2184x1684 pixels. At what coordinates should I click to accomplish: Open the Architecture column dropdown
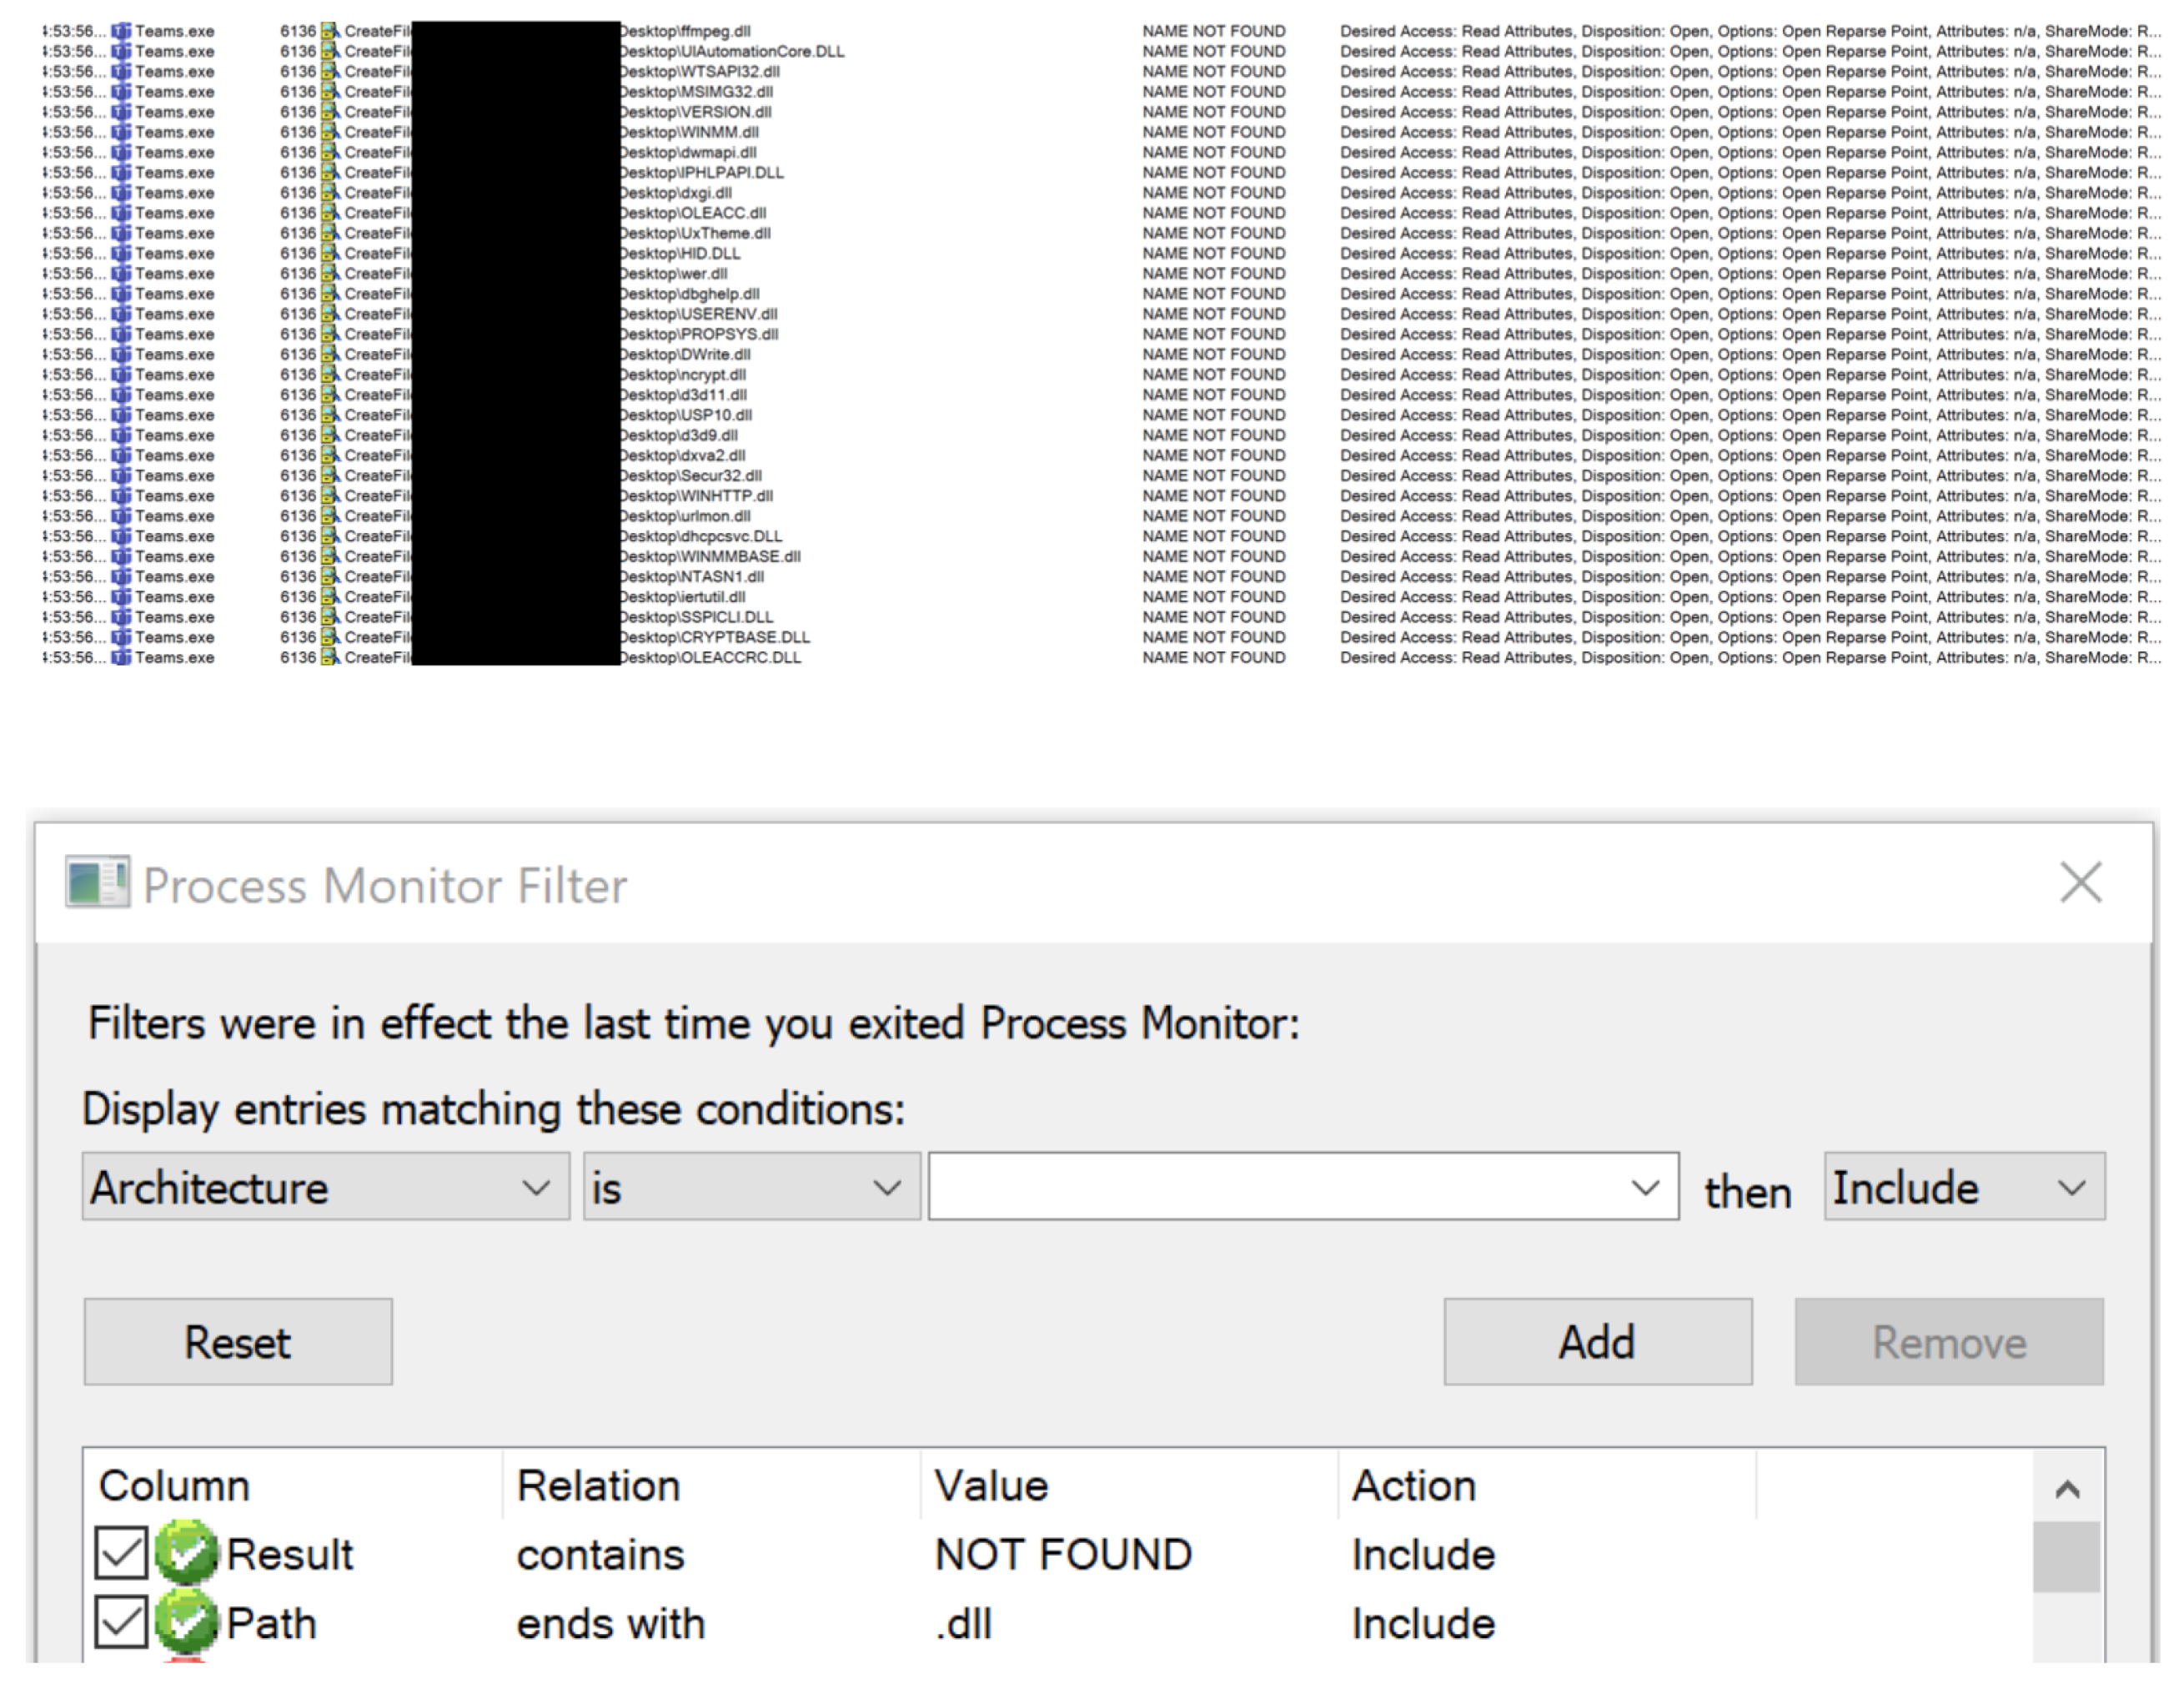(325, 1187)
